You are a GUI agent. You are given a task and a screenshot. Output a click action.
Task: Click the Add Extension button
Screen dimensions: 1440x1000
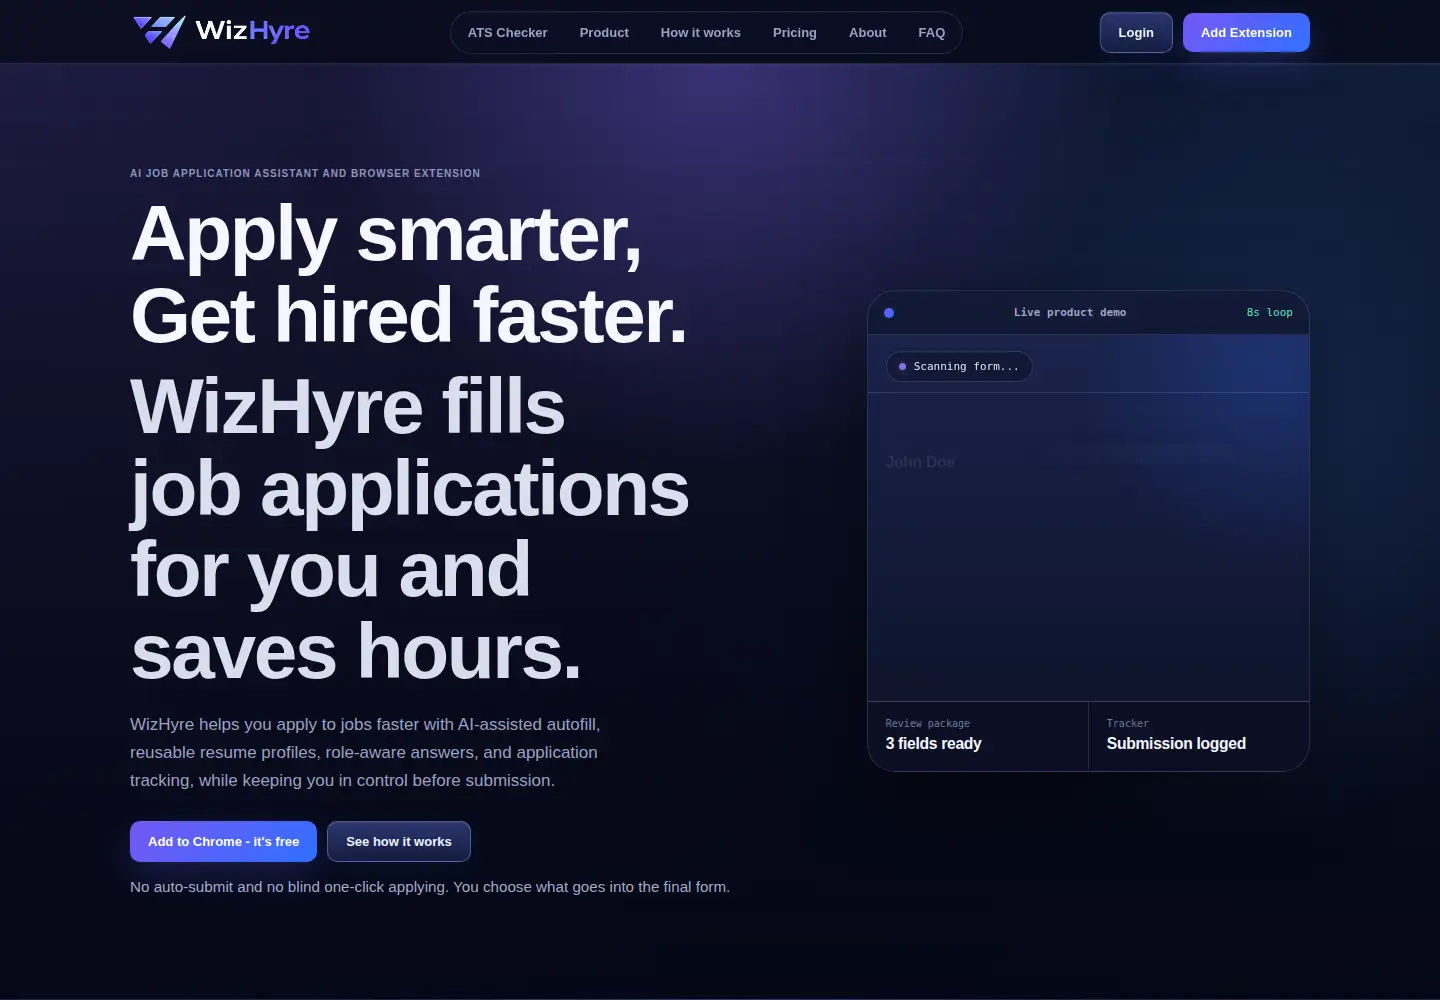(1246, 33)
